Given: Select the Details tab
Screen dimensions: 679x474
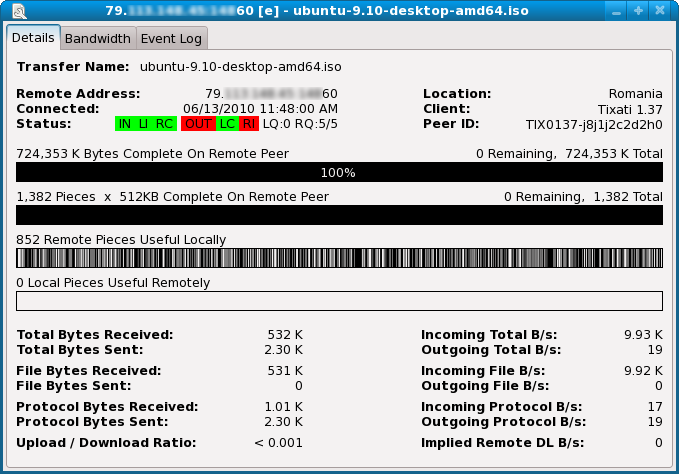Looking at the screenshot, I should (x=34, y=38).
